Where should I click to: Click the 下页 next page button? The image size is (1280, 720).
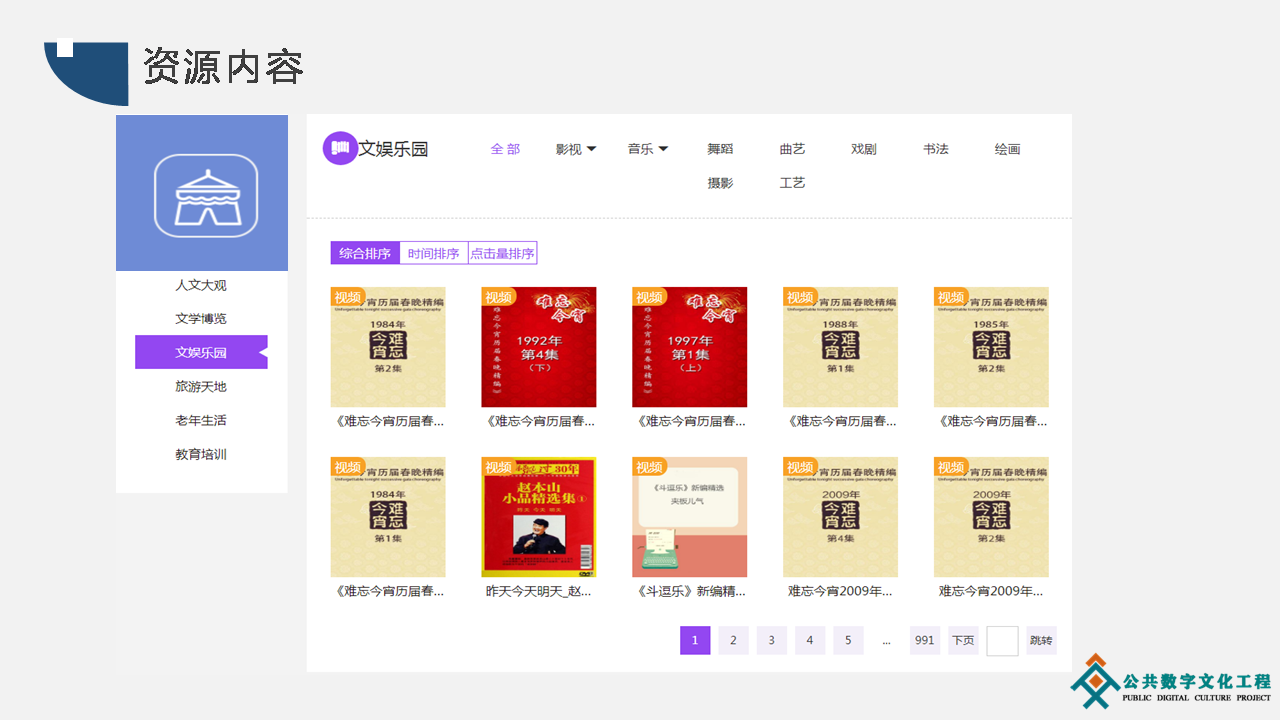963,640
